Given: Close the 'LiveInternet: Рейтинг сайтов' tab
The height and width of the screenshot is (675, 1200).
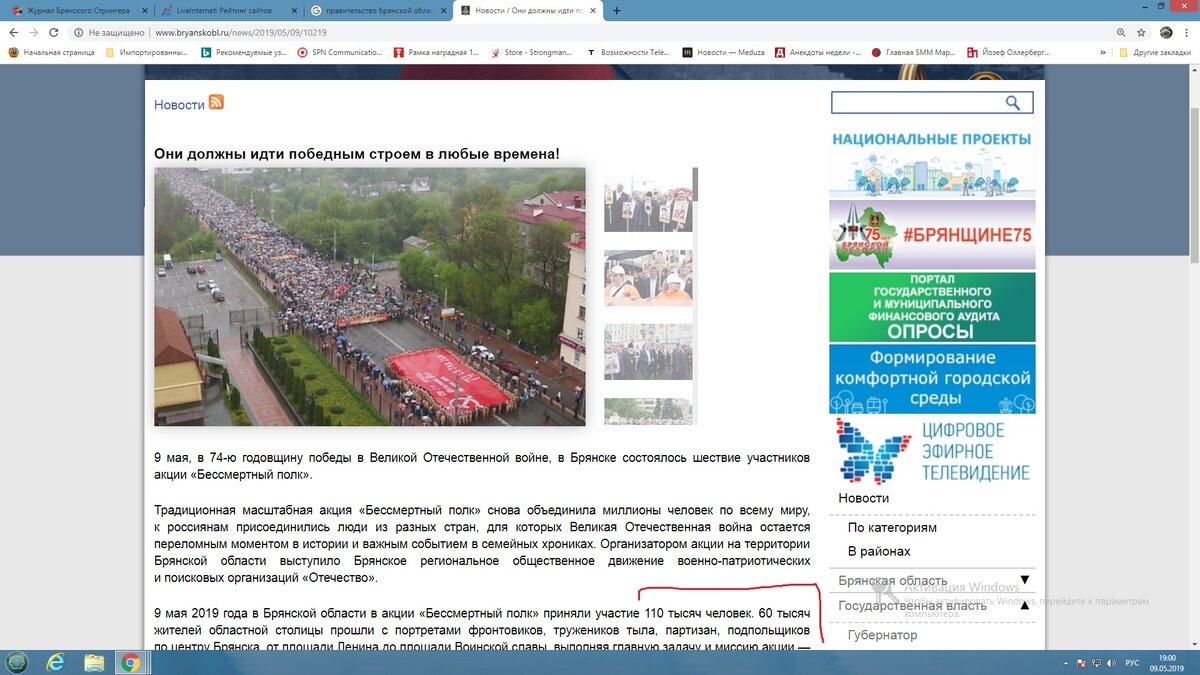Looking at the screenshot, I should 293,11.
